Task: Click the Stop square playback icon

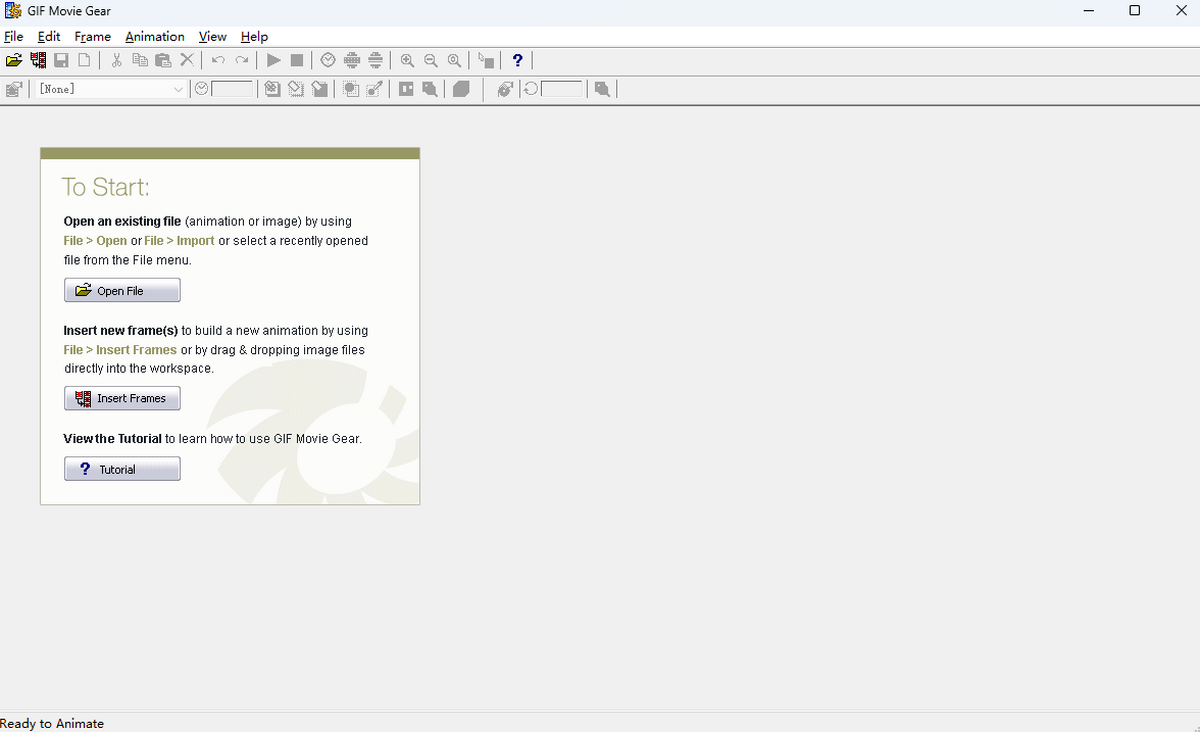Action: 297,61
